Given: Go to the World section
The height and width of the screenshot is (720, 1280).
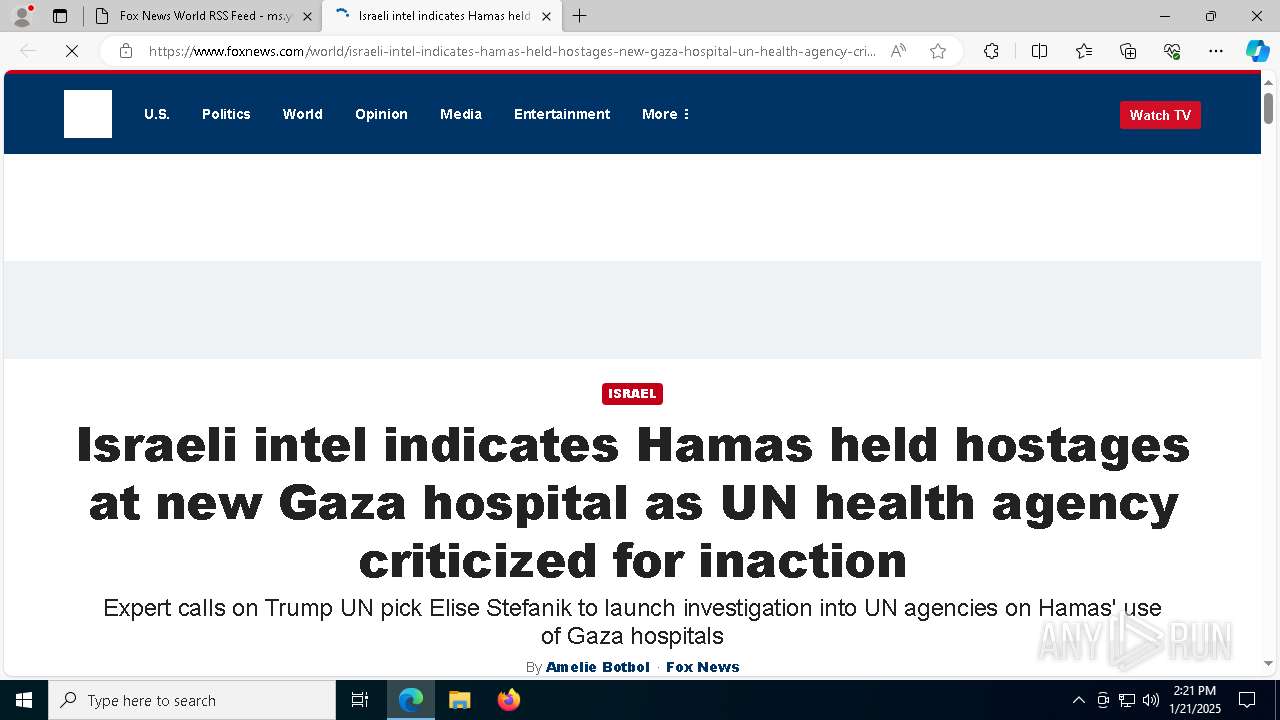Looking at the screenshot, I should 302,114.
